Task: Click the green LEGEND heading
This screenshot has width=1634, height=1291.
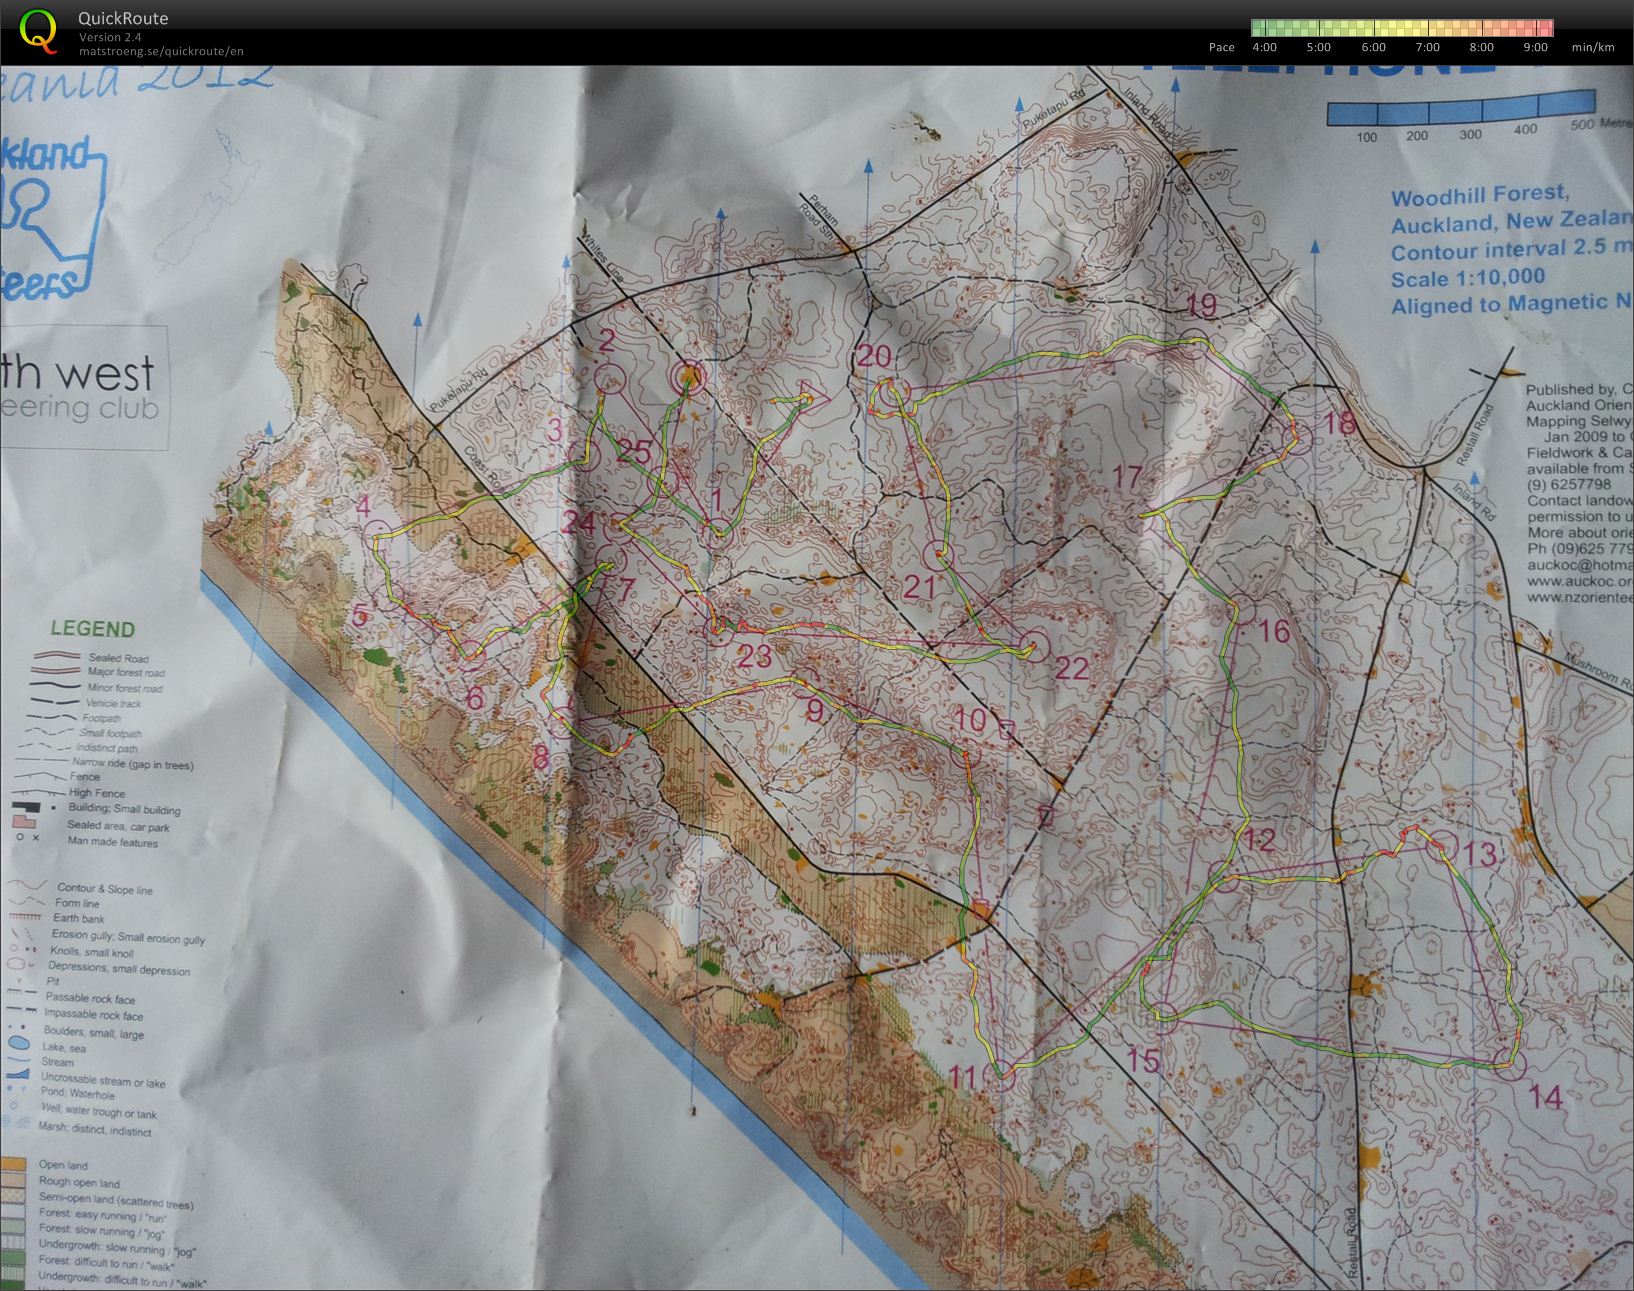Action: (x=92, y=629)
